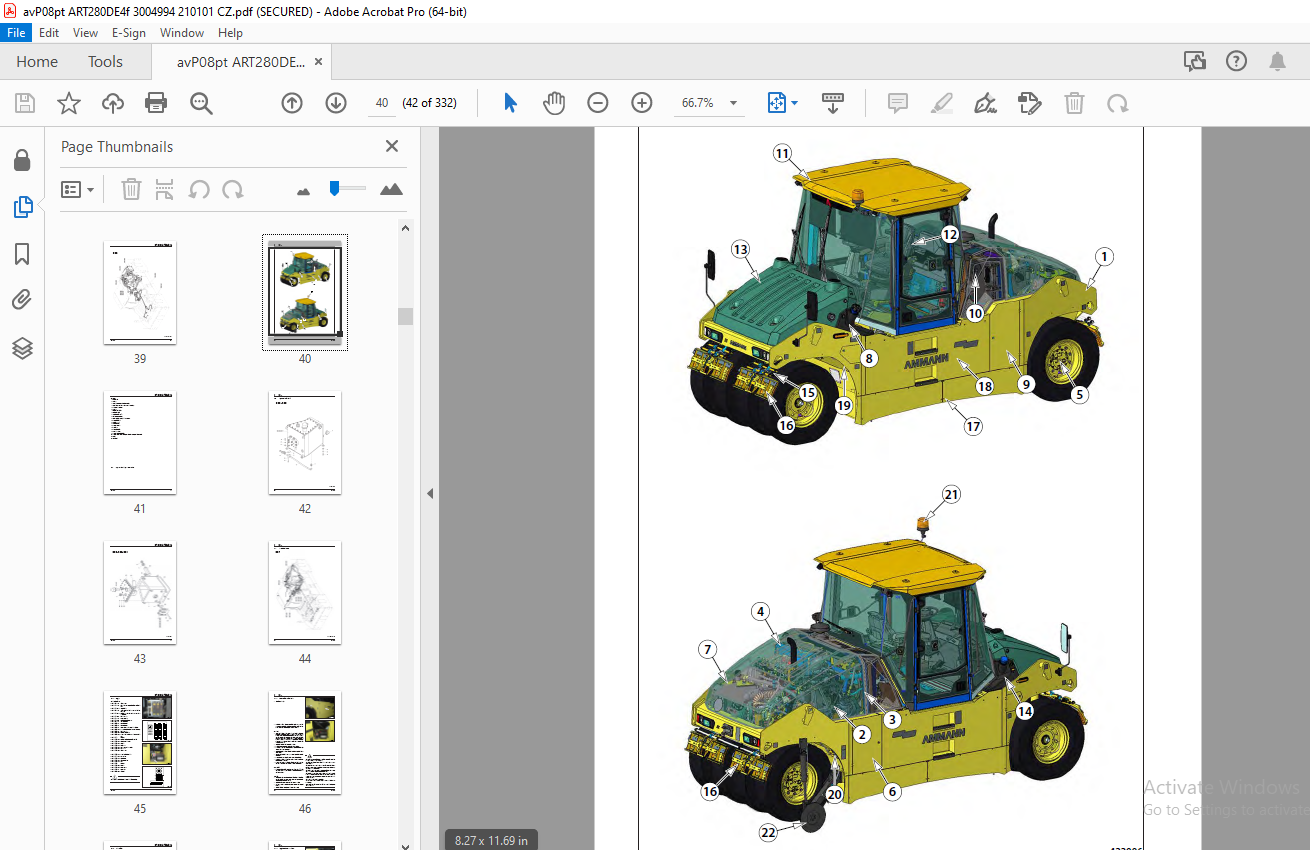Select the page 45 thumbnail
Viewport: 1310px width, 850px height.
point(140,743)
